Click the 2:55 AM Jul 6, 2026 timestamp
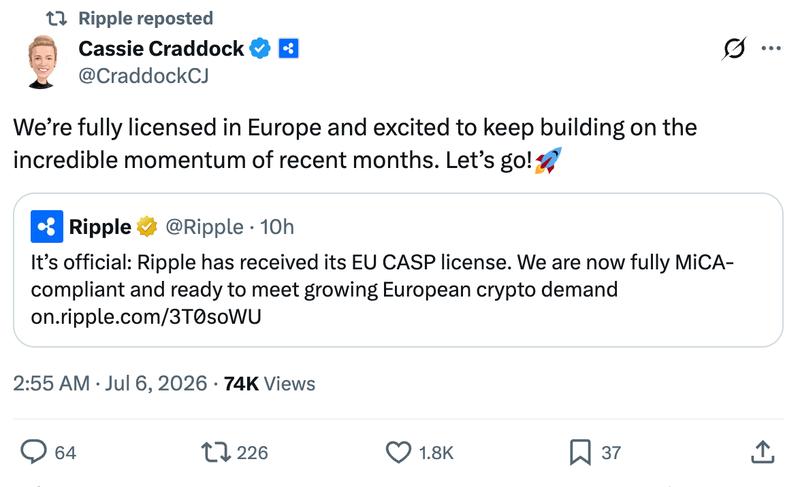 click(110, 383)
